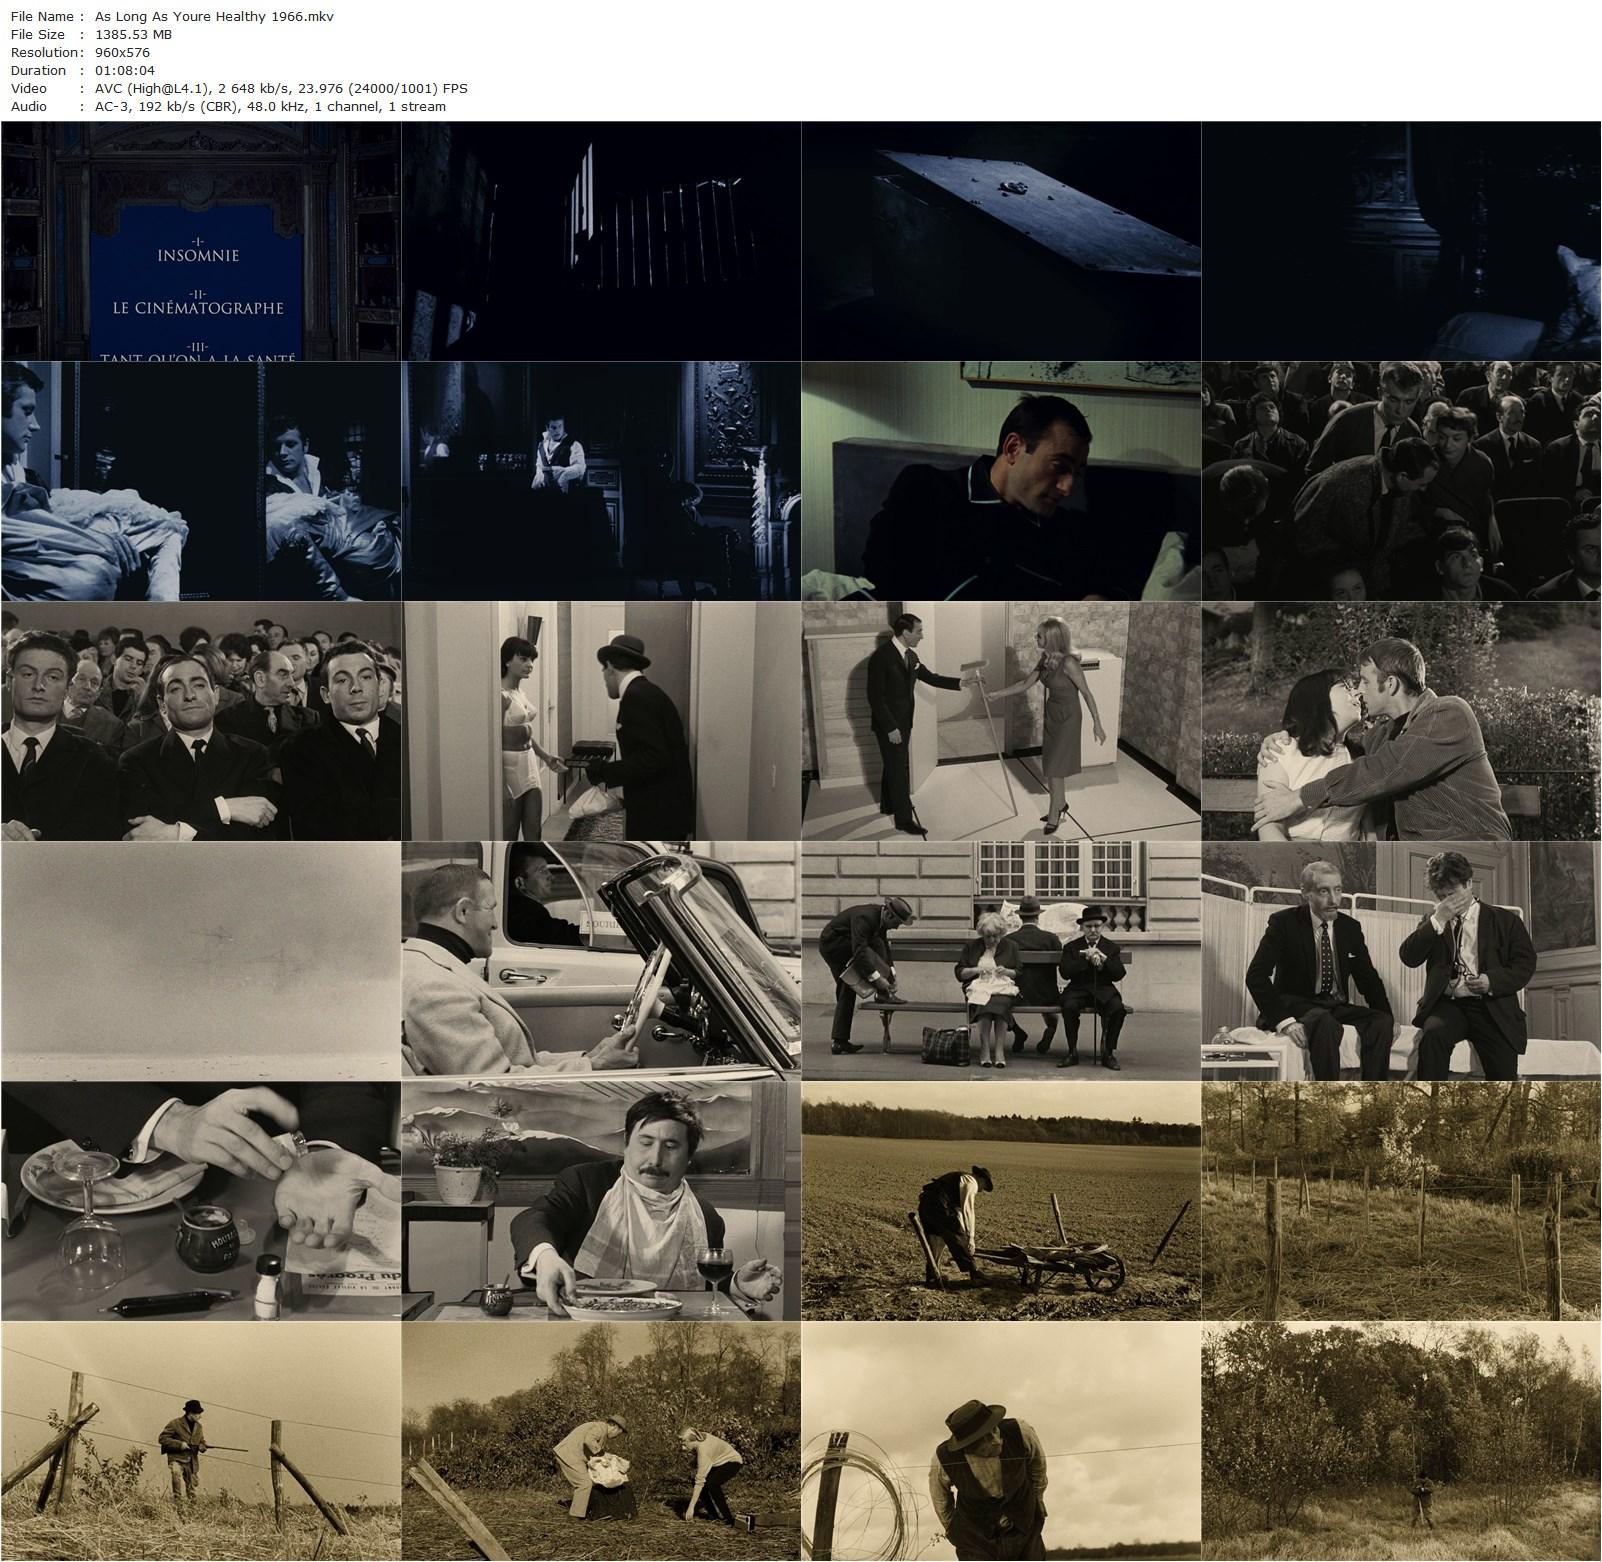Click the AC-3 audio info line
Viewport: 1602px width, 1562px height.
coord(268,106)
